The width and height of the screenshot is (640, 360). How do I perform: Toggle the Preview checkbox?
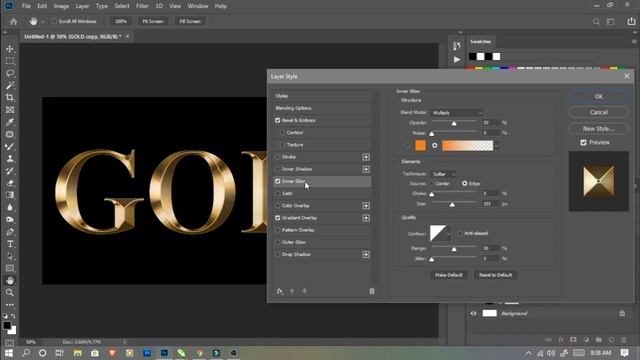pos(583,142)
